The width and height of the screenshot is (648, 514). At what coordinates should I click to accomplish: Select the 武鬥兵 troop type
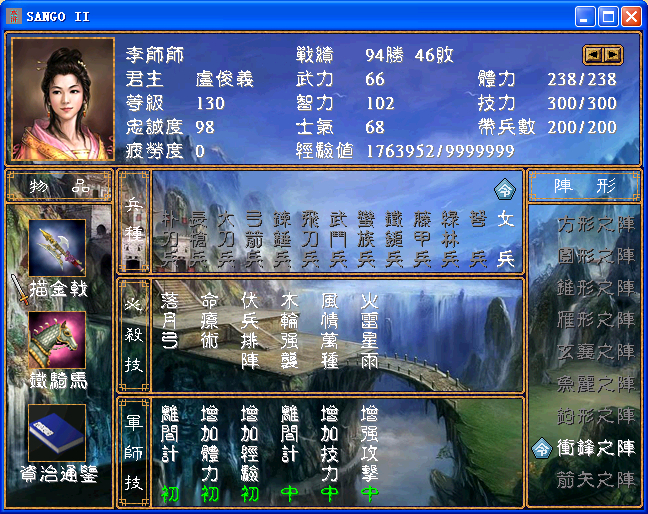click(x=338, y=239)
